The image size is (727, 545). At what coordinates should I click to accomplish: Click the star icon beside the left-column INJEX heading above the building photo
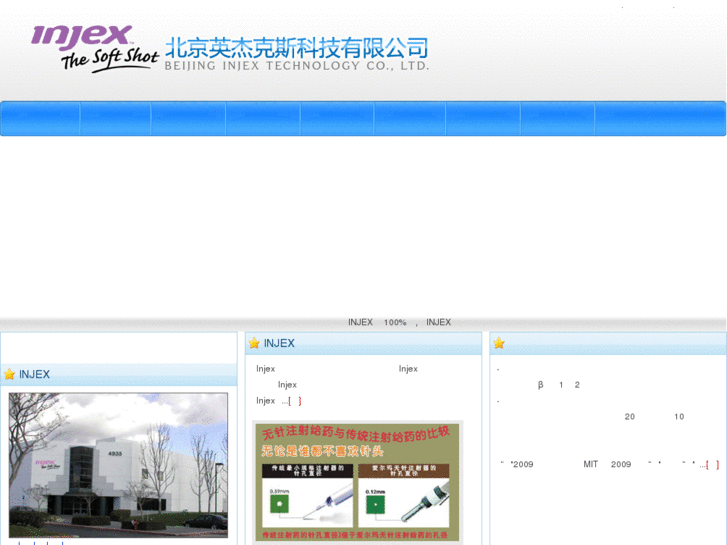coord(9,374)
